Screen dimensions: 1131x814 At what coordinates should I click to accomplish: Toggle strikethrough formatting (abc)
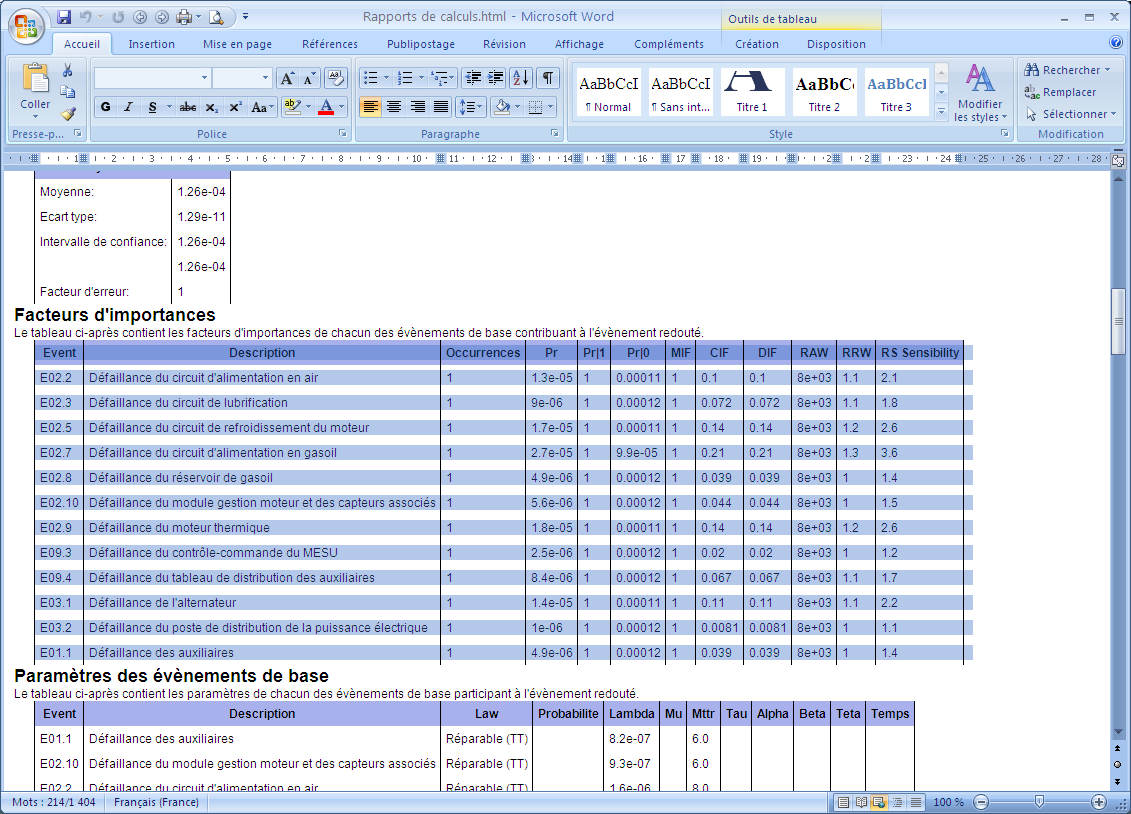click(188, 107)
